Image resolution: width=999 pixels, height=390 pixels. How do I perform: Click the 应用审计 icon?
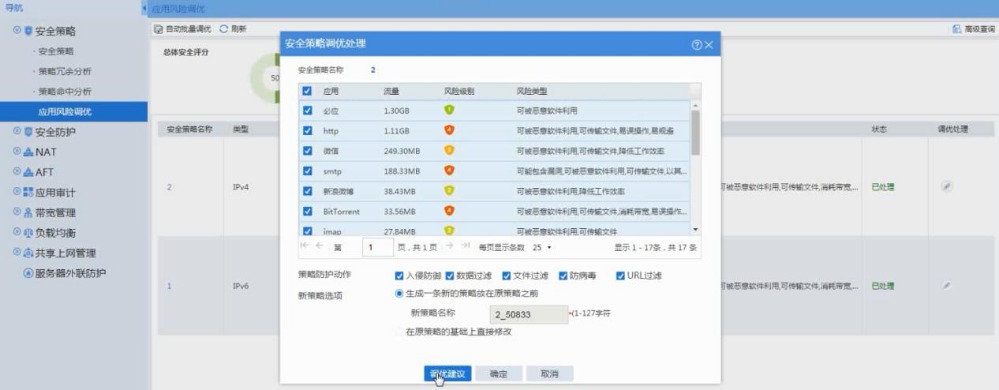click(x=28, y=192)
